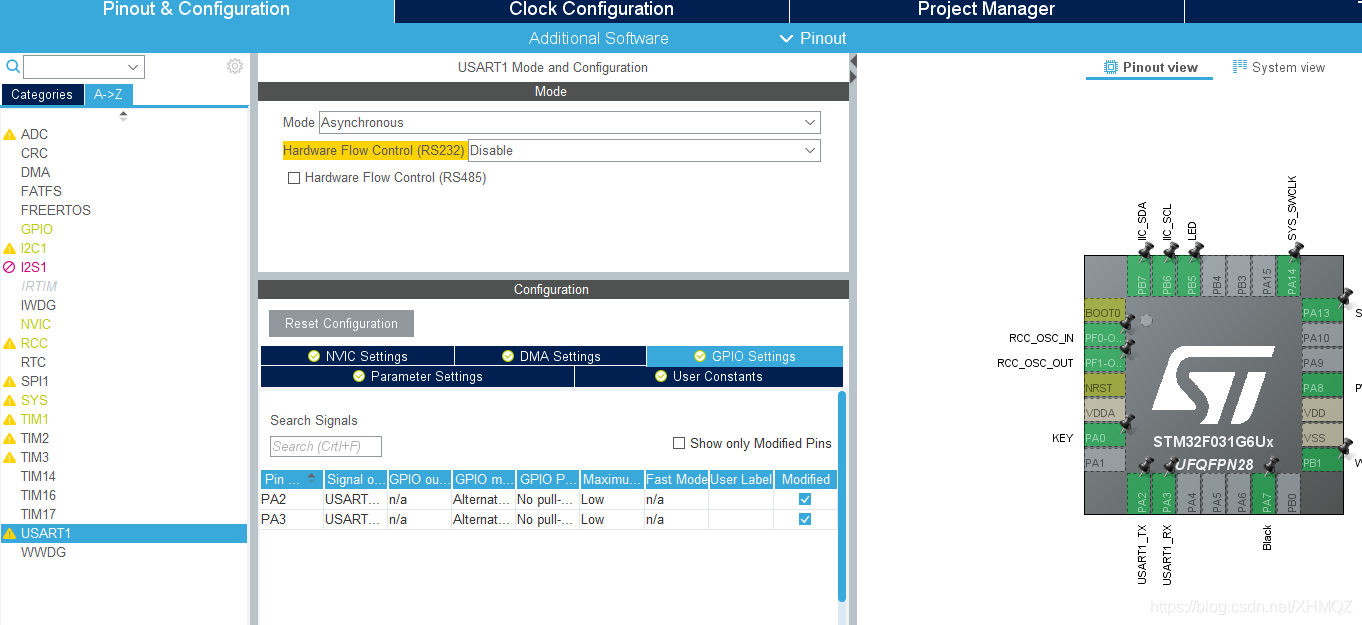Click the green check on DMA Settings

[508, 356]
